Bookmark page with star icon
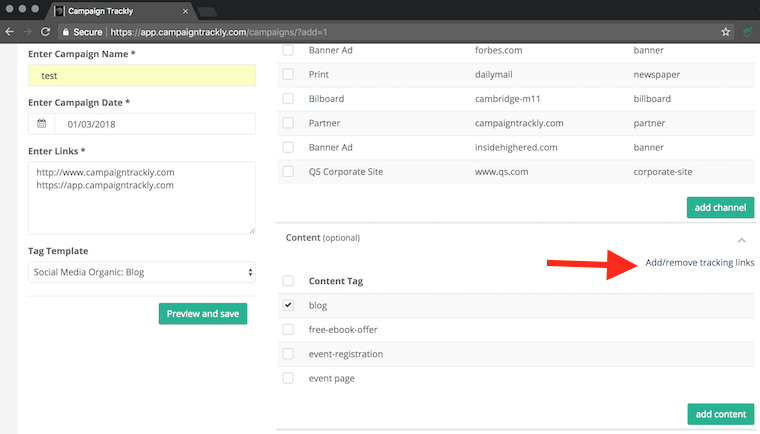This screenshot has height=434, width=760. point(726,32)
